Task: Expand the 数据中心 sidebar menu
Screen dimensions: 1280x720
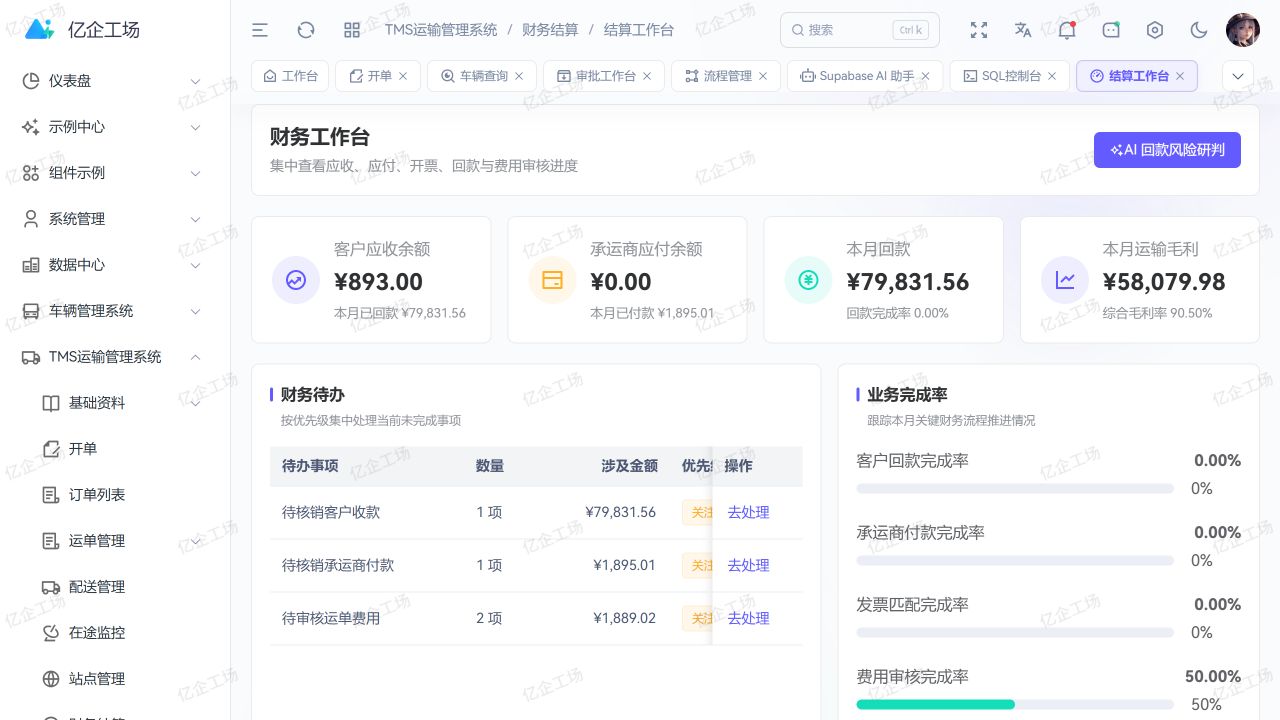Action: pos(115,265)
